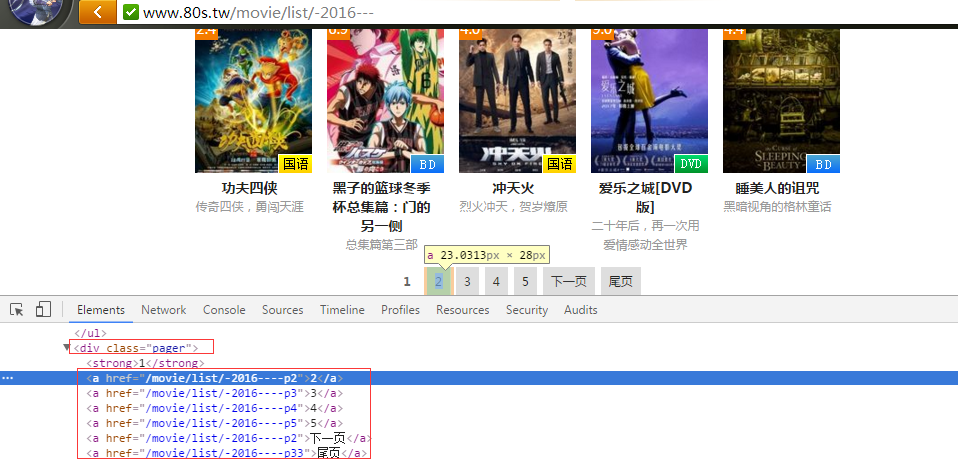The image size is (958, 461).
Task: Click the 爱乐之城[DVD版] title link
Action: tap(645, 197)
